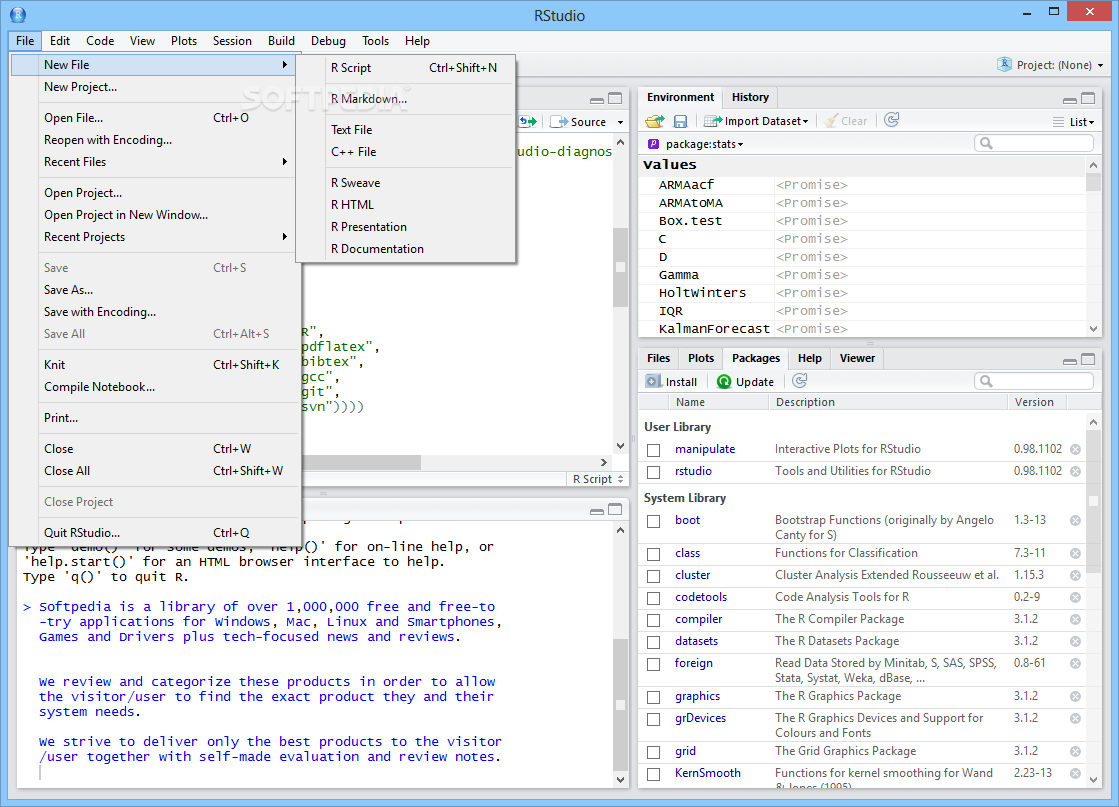Image resolution: width=1119 pixels, height=807 pixels.
Task: Enable the boot package checkbox
Action: [x=653, y=522]
